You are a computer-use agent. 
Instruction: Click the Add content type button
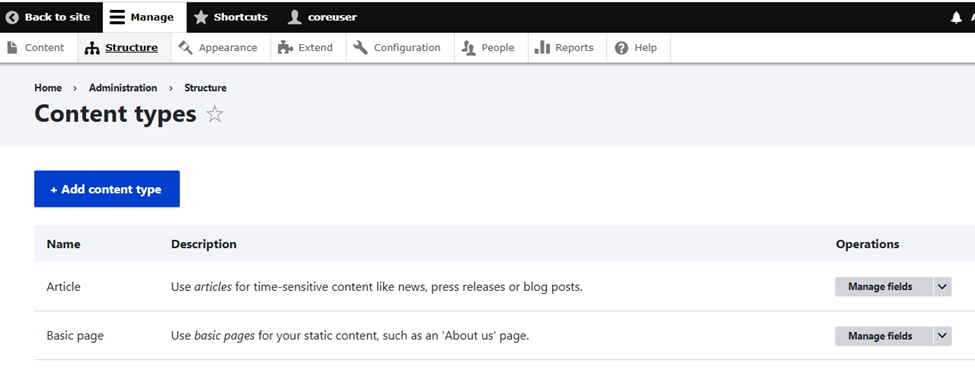pos(107,189)
